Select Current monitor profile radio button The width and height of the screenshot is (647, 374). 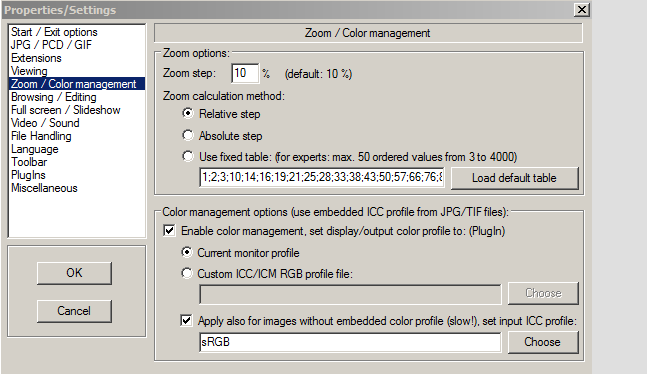pyautogui.click(x=187, y=252)
